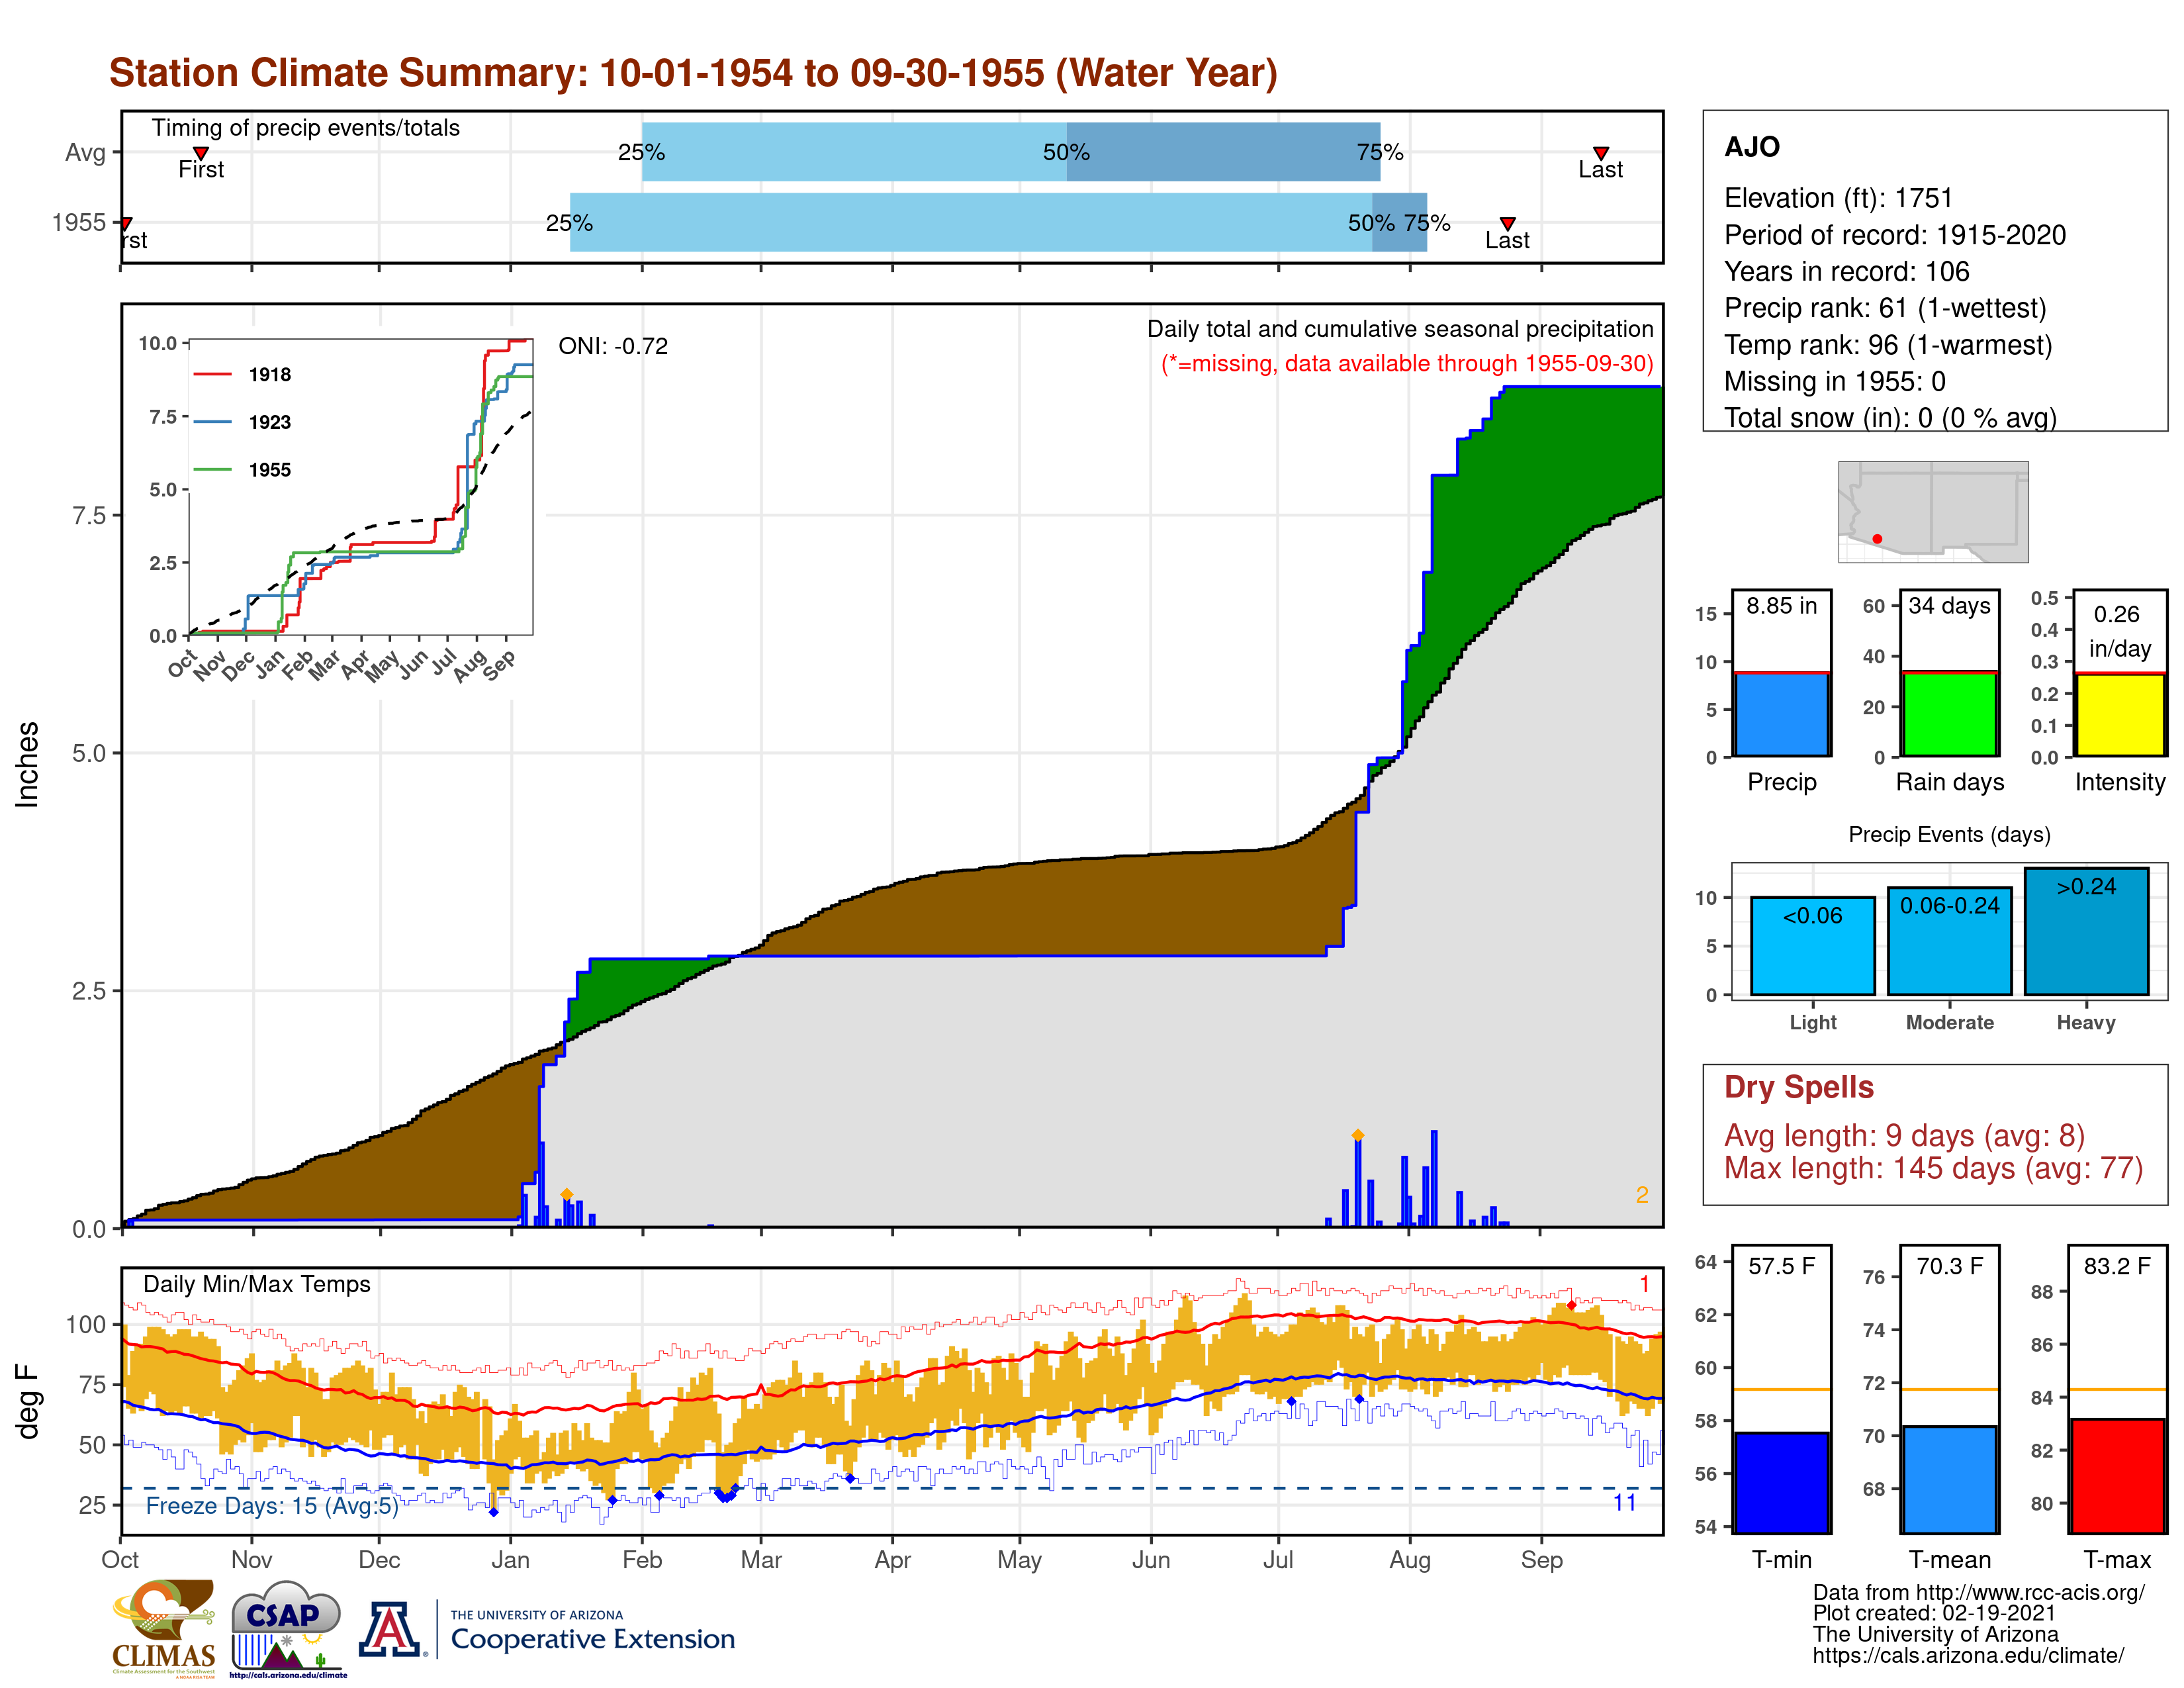Image resolution: width=2184 pixels, height=1688 pixels.
Task: Click the 1918 red legend entry
Action: tap(242, 375)
